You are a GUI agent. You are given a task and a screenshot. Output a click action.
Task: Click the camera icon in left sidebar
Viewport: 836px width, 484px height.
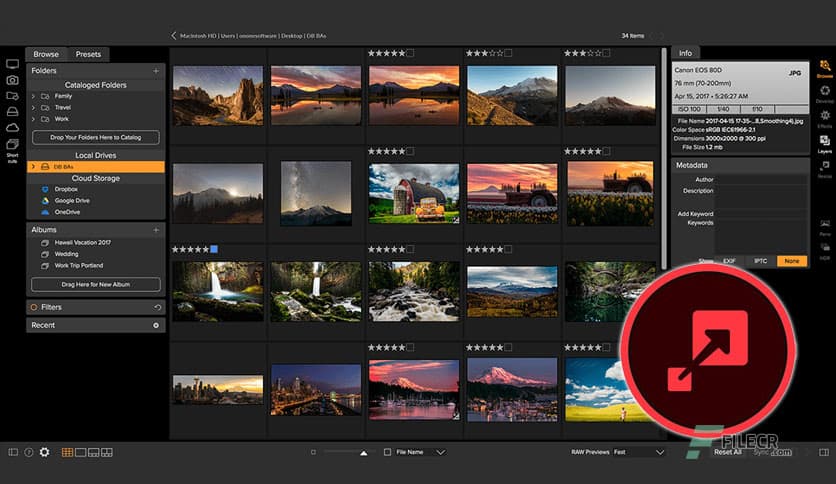point(13,79)
